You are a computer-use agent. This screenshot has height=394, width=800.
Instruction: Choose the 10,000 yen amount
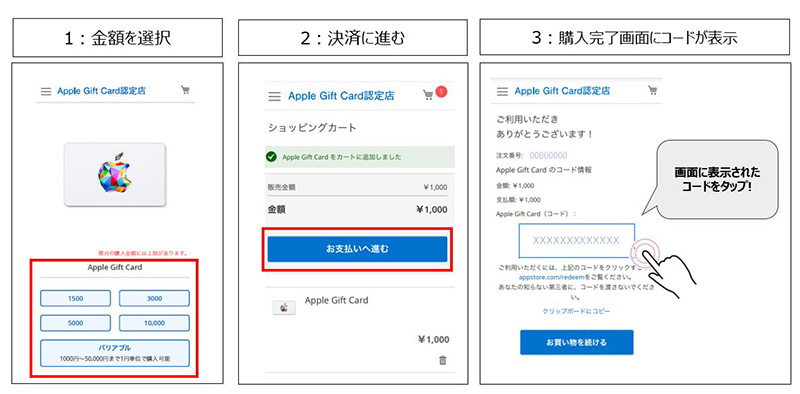click(154, 323)
